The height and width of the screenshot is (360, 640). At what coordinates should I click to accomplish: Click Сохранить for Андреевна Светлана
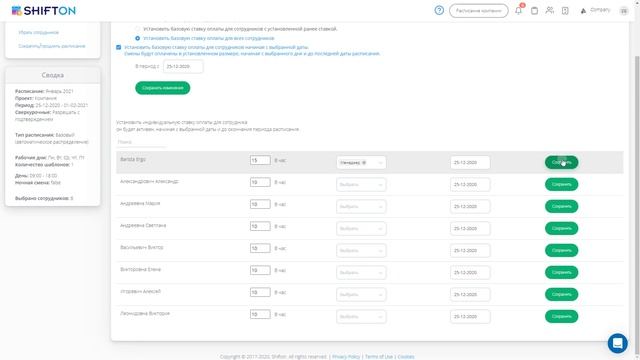tap(561, 229)
